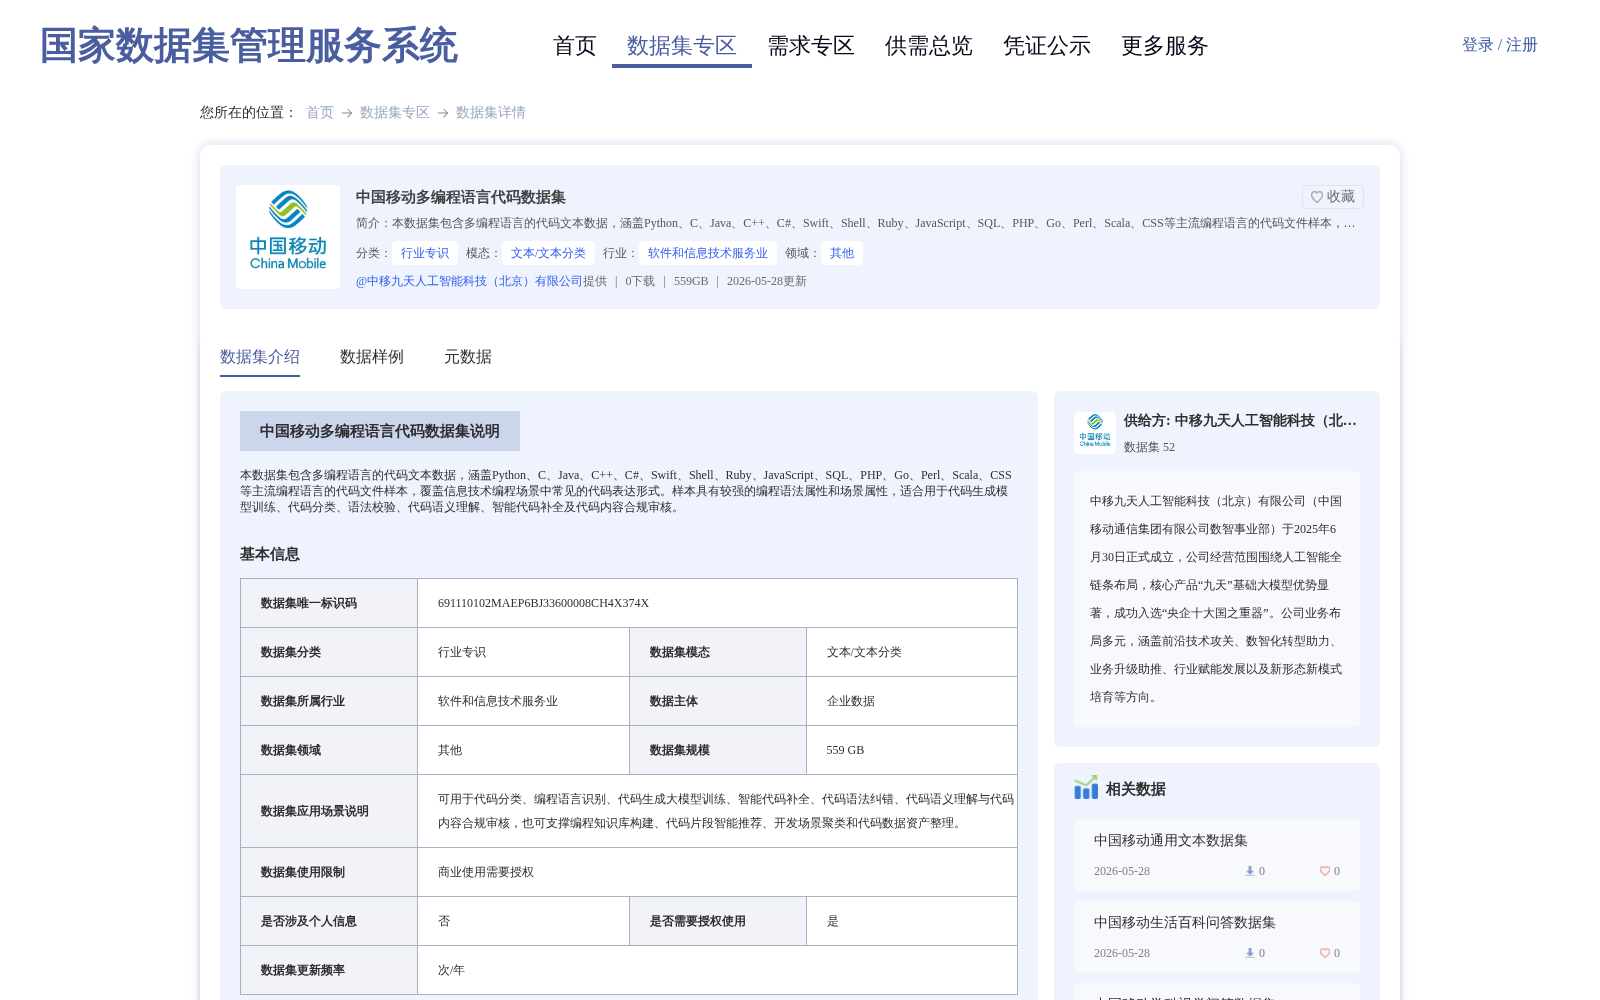Click identifier code 691110102MAEP6BJ33600008CH4X374X
The image size is (1600, 1000).
(543, 603)
